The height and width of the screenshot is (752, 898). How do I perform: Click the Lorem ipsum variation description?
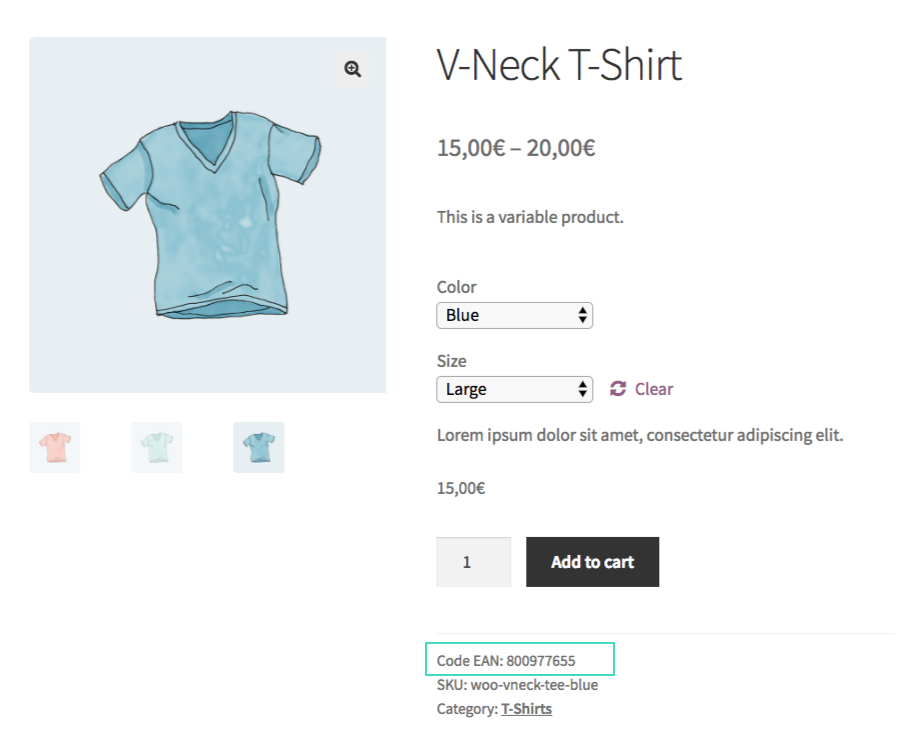[x=640, y=436]
